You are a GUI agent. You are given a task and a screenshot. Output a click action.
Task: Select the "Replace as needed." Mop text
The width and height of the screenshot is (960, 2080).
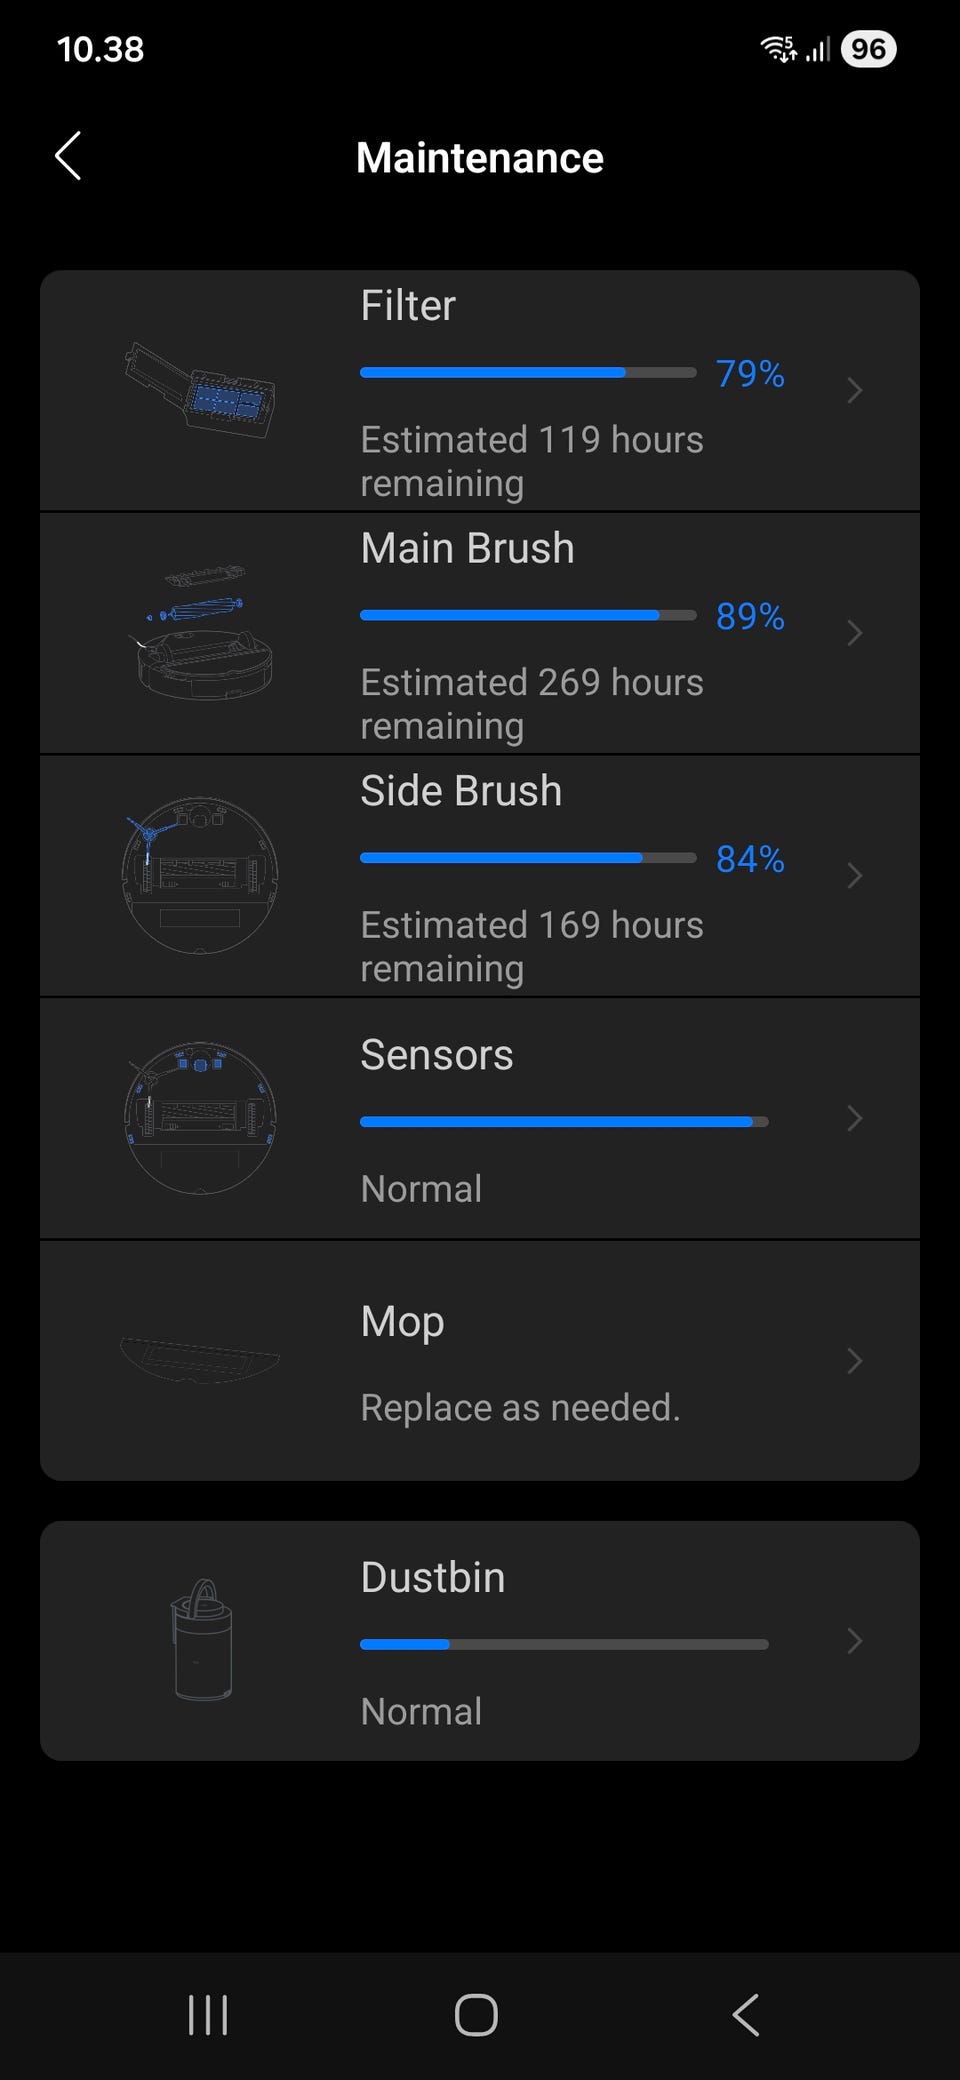(520, 1407)
